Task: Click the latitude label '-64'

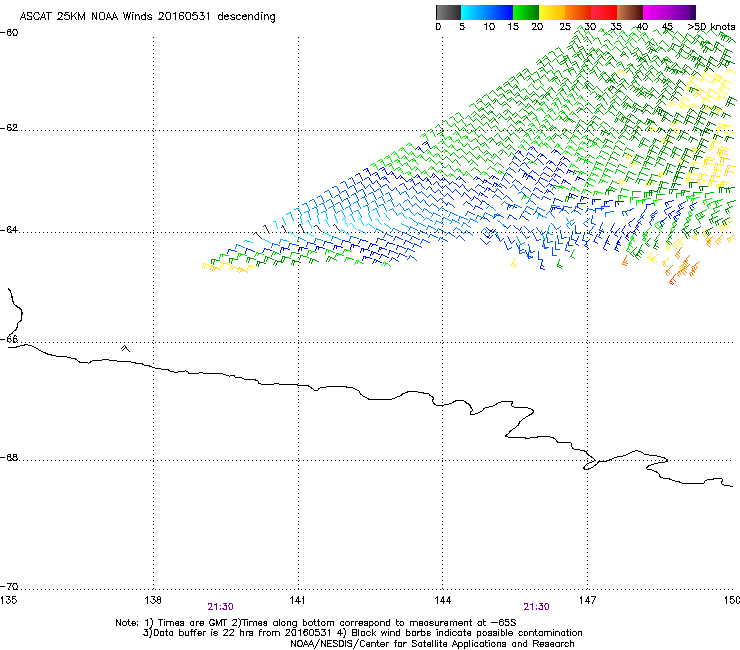Action: [9, 230]
